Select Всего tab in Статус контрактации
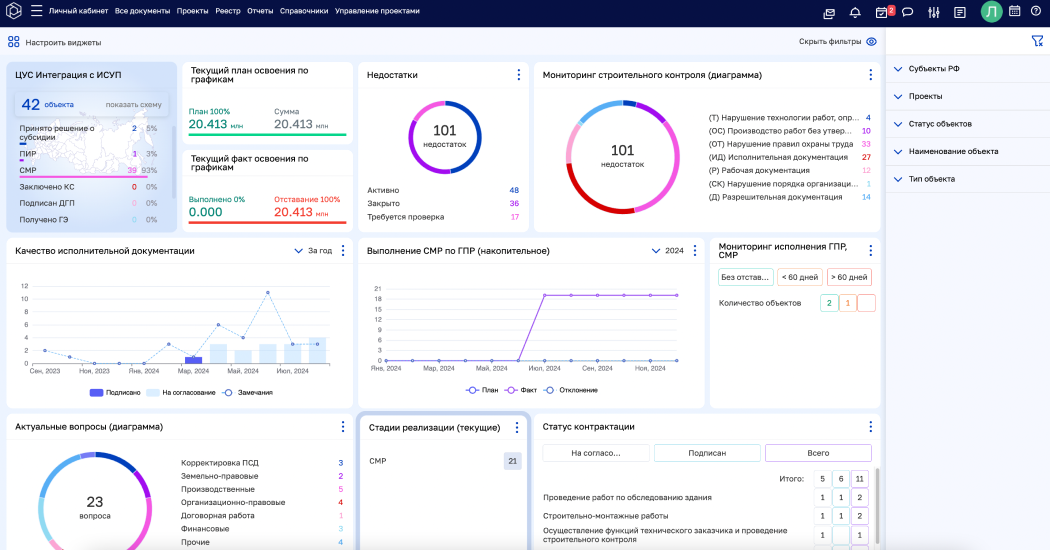The height and width of the screenshot is (550, 1050). [x=818, y=453]
